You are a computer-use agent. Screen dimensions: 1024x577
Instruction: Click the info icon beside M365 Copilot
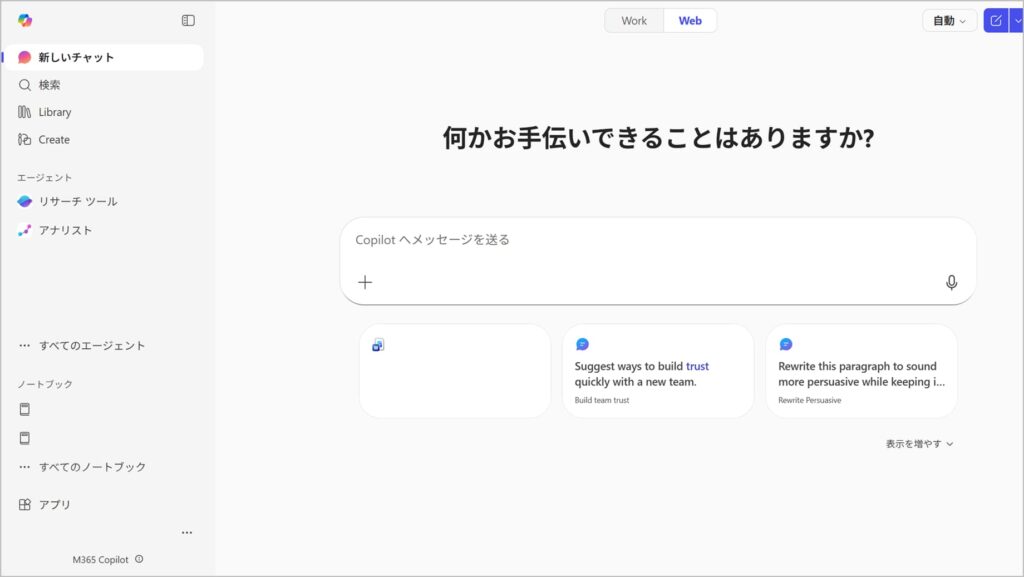(x=139, y=559)
